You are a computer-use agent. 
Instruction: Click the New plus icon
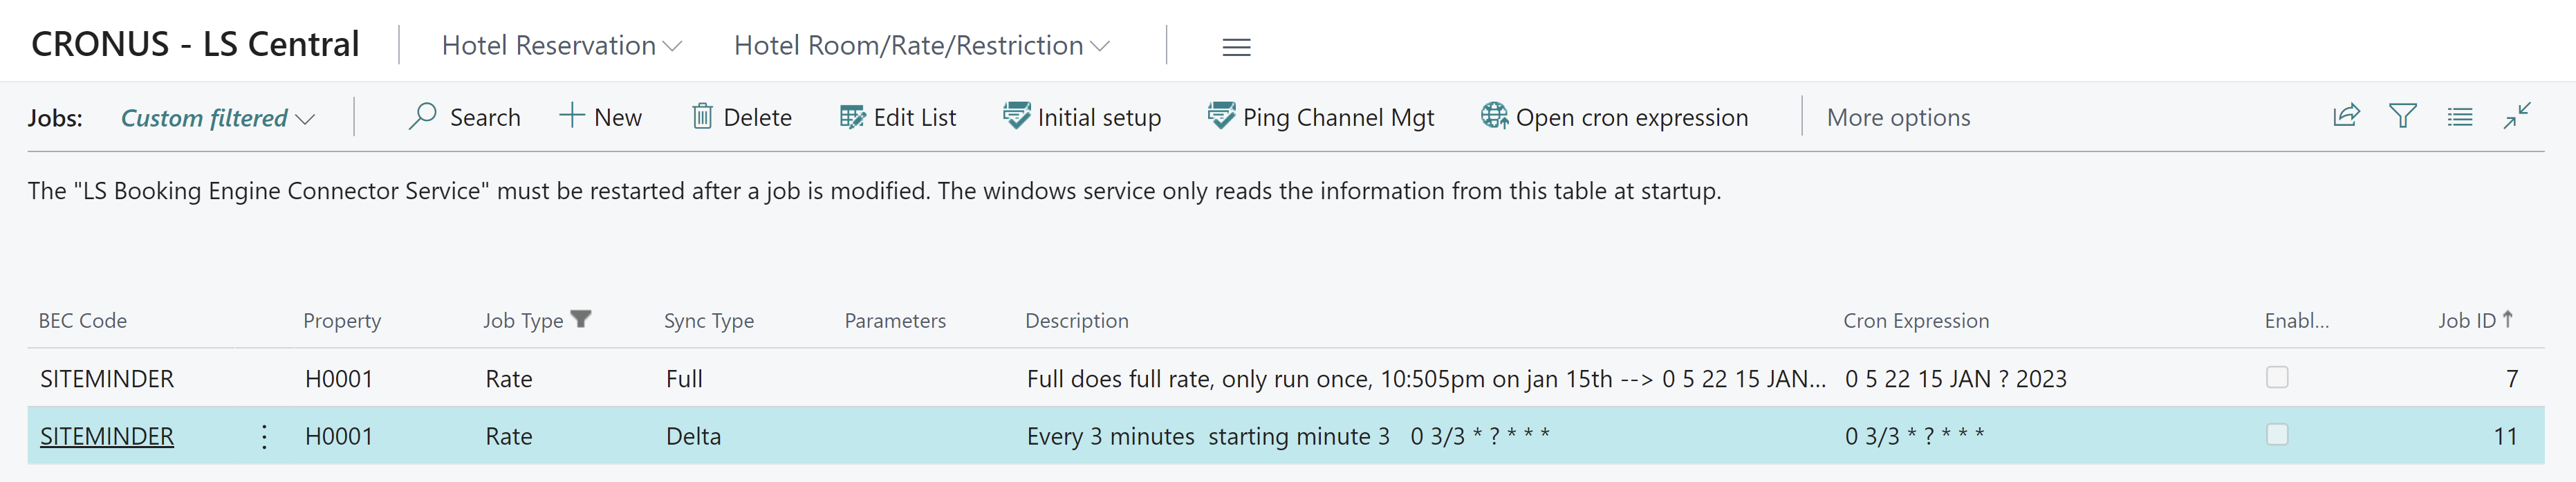pos(571,116)
